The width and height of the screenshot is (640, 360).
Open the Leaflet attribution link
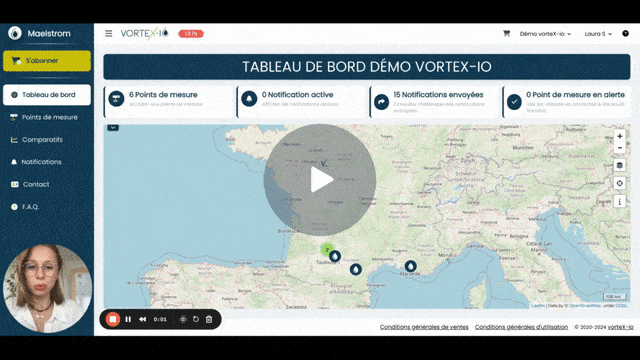[538, 305]
